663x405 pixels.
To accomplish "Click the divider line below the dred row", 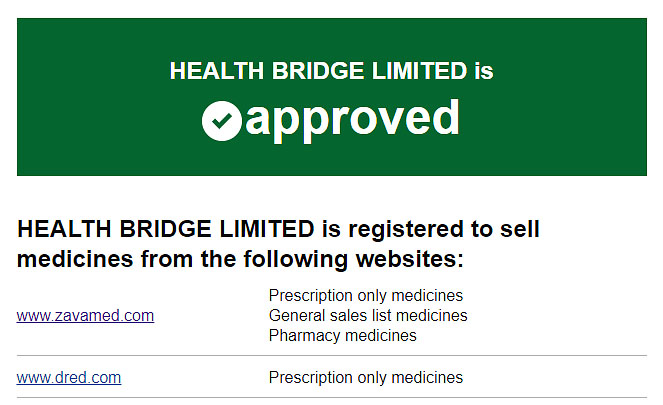I will 331,398.
